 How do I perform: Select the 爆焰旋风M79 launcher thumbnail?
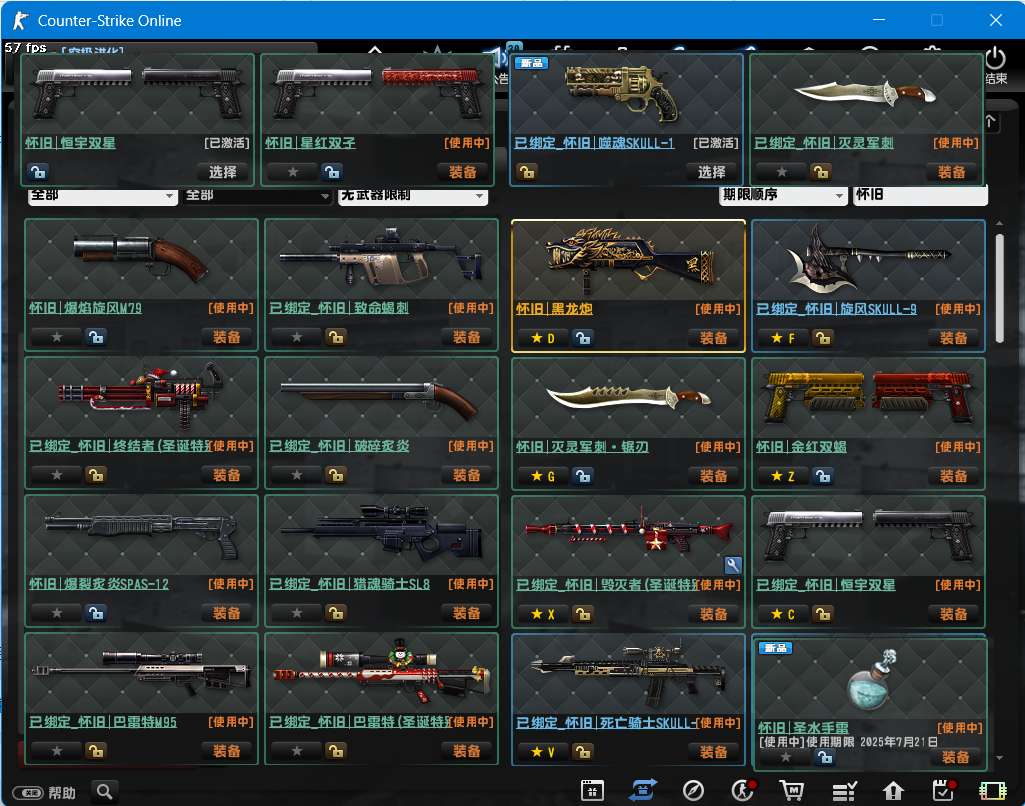[141, 260]
